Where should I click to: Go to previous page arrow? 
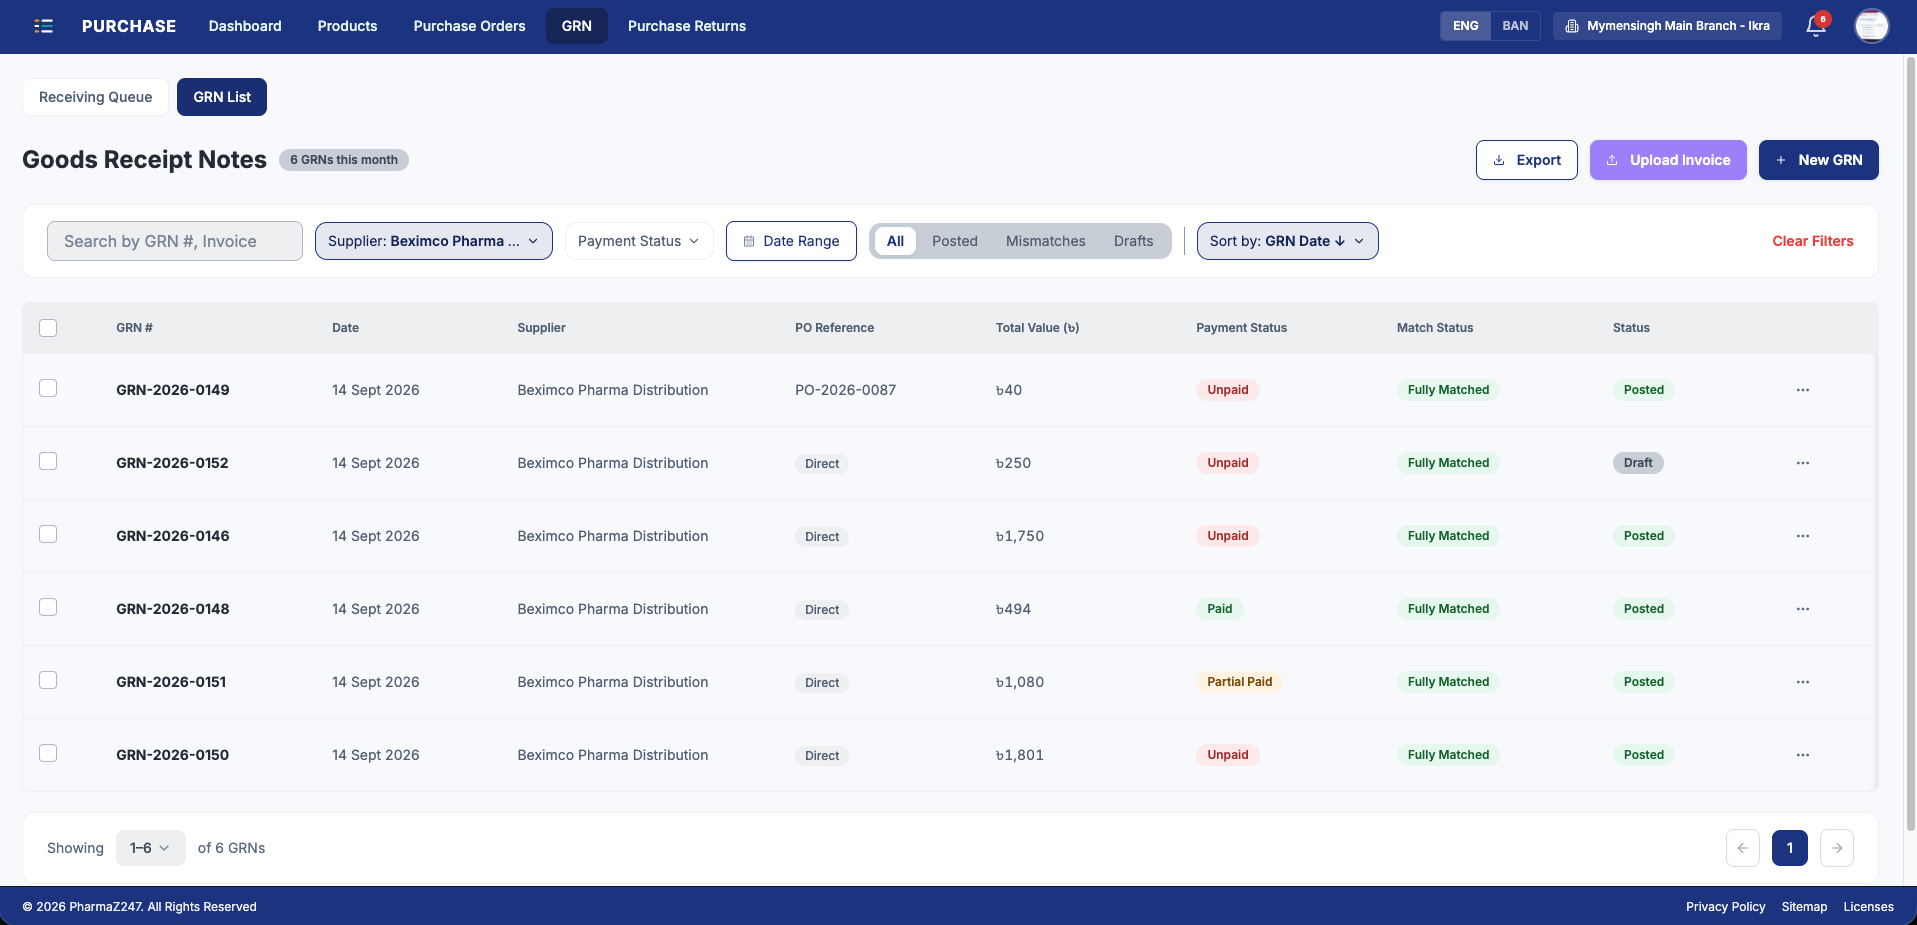point(1742,848)
